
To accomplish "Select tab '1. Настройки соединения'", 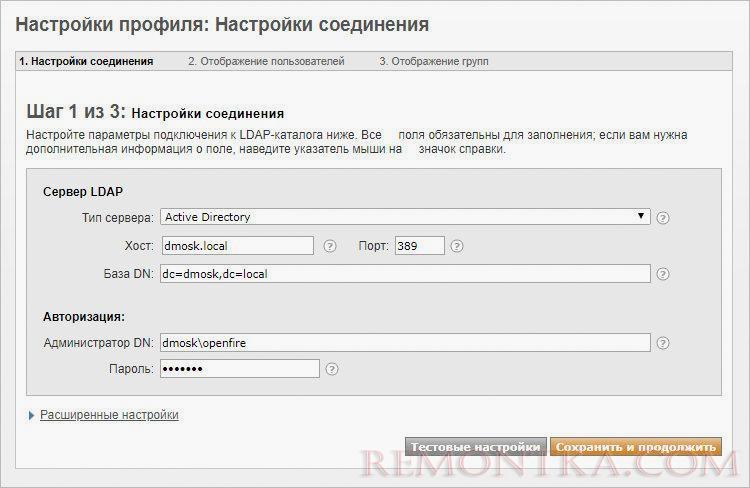I will point(86,61).
